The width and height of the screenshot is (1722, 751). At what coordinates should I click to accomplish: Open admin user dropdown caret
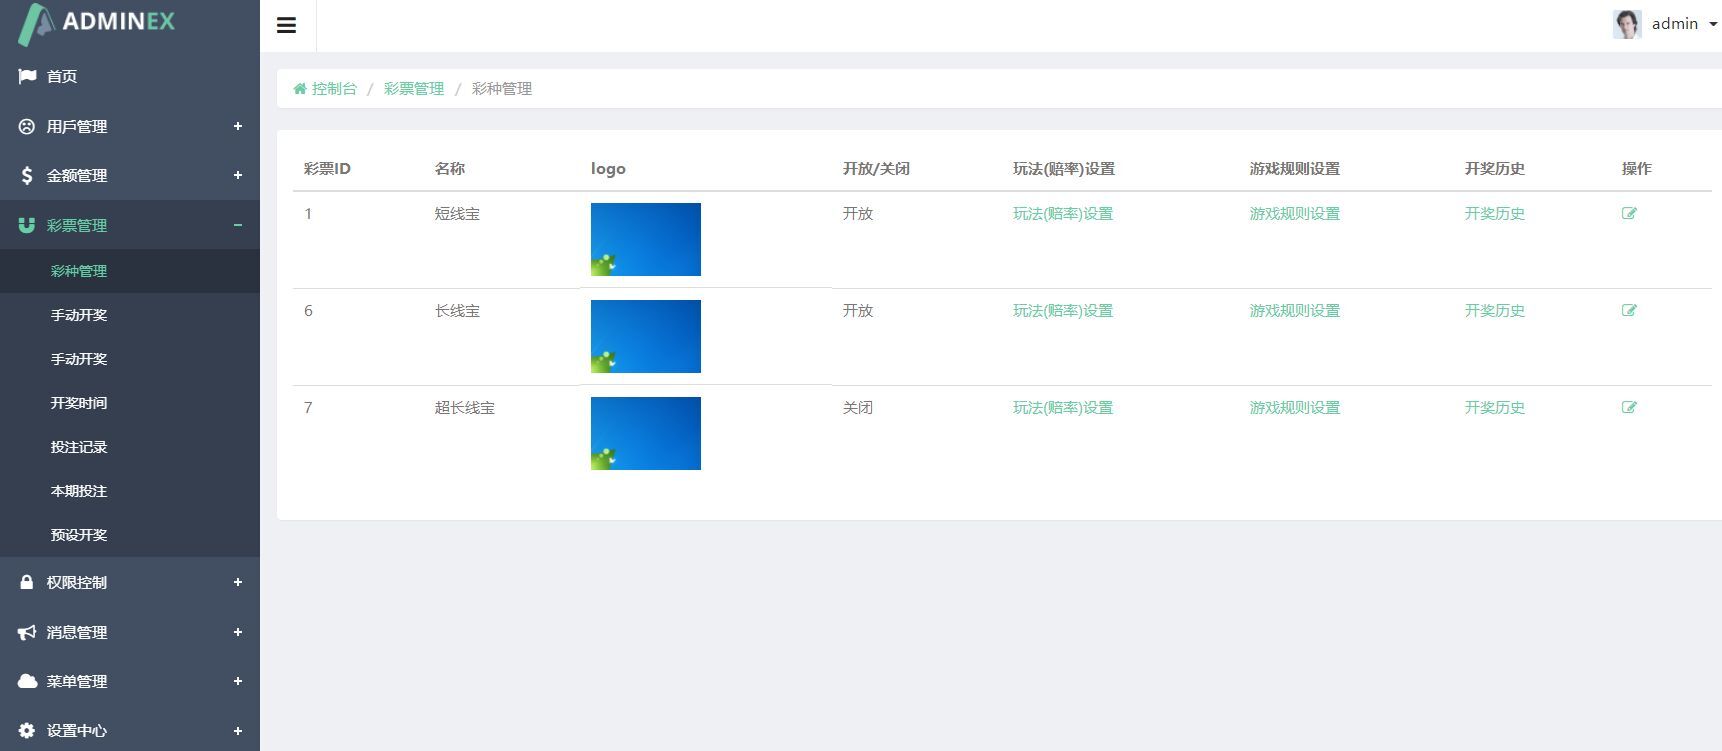tap(1713, 25)
